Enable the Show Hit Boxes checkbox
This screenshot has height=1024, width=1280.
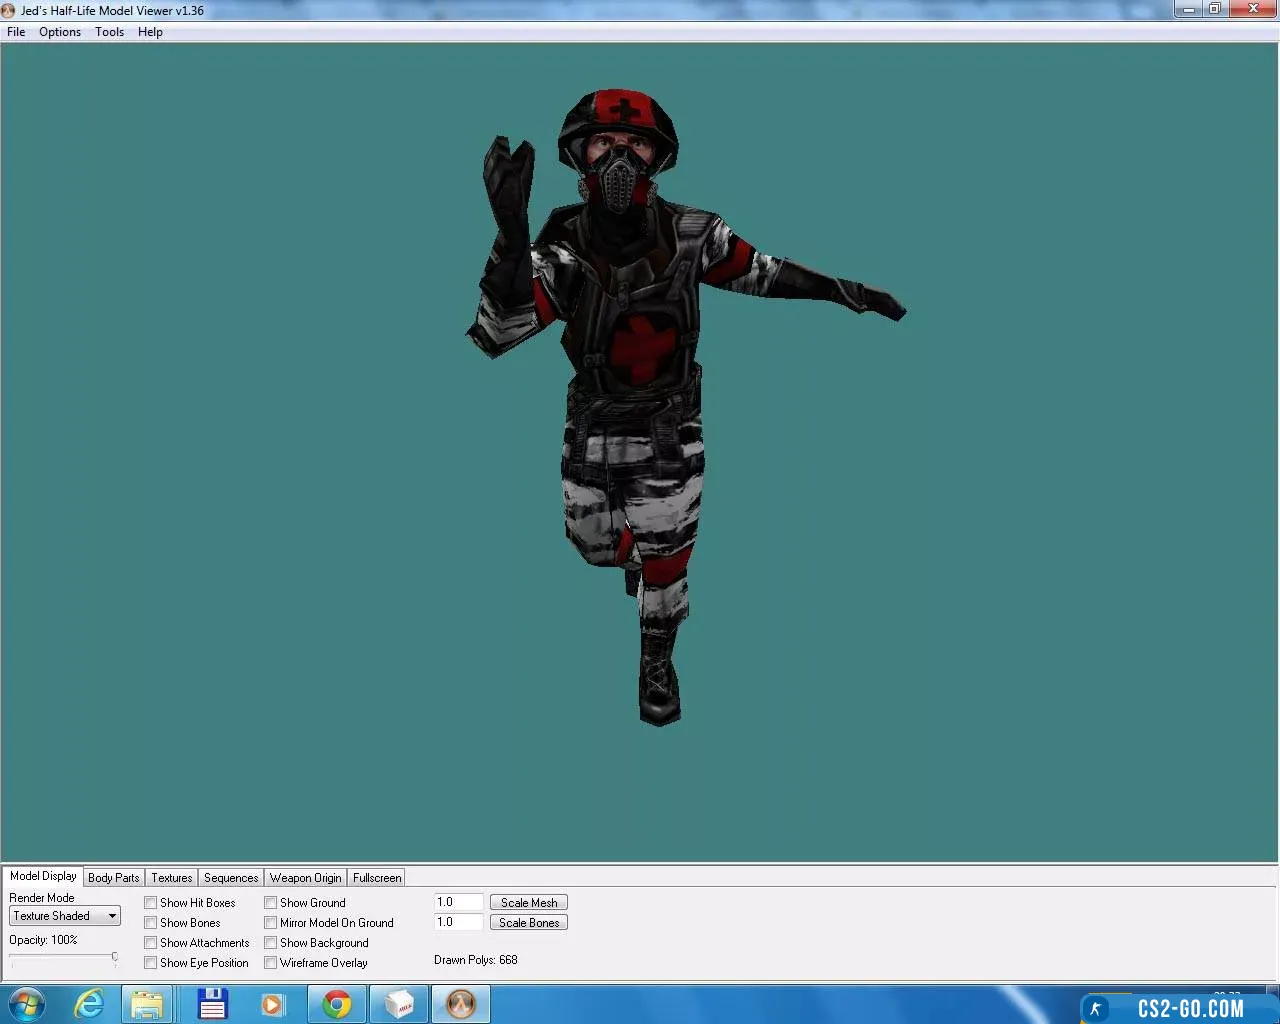[151, 903]
